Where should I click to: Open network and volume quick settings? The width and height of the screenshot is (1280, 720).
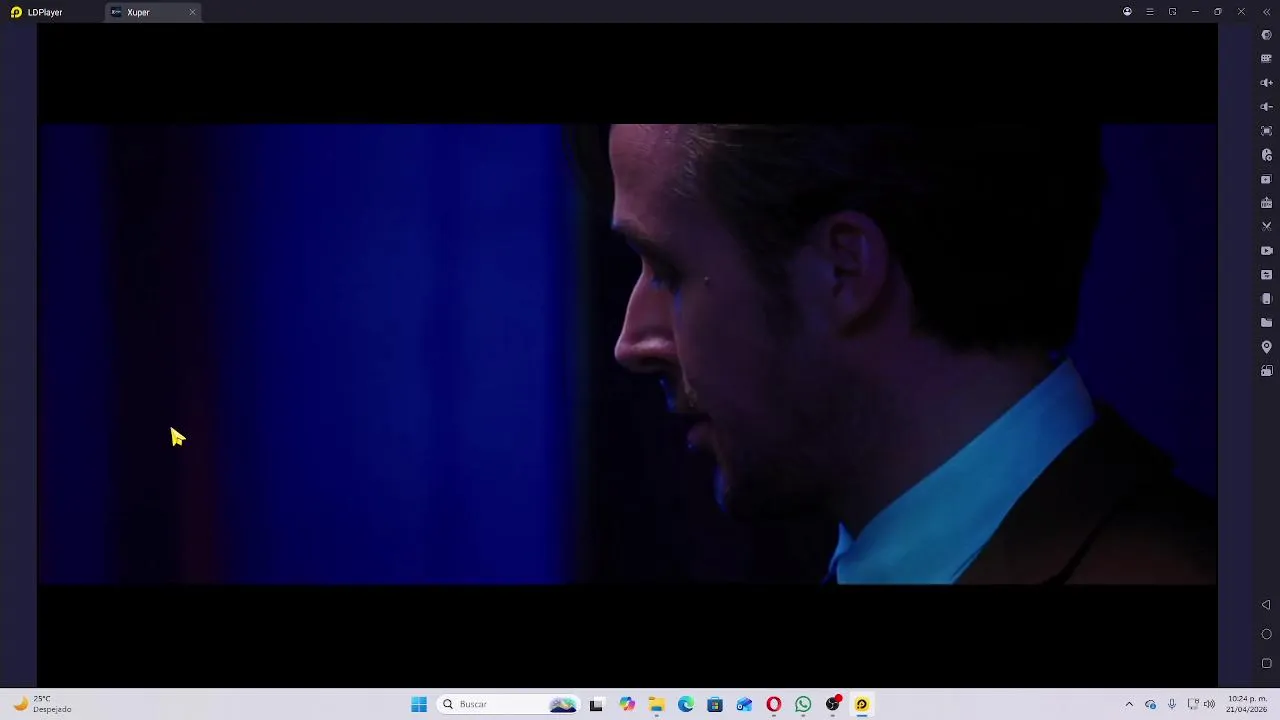pos(1201,704)
